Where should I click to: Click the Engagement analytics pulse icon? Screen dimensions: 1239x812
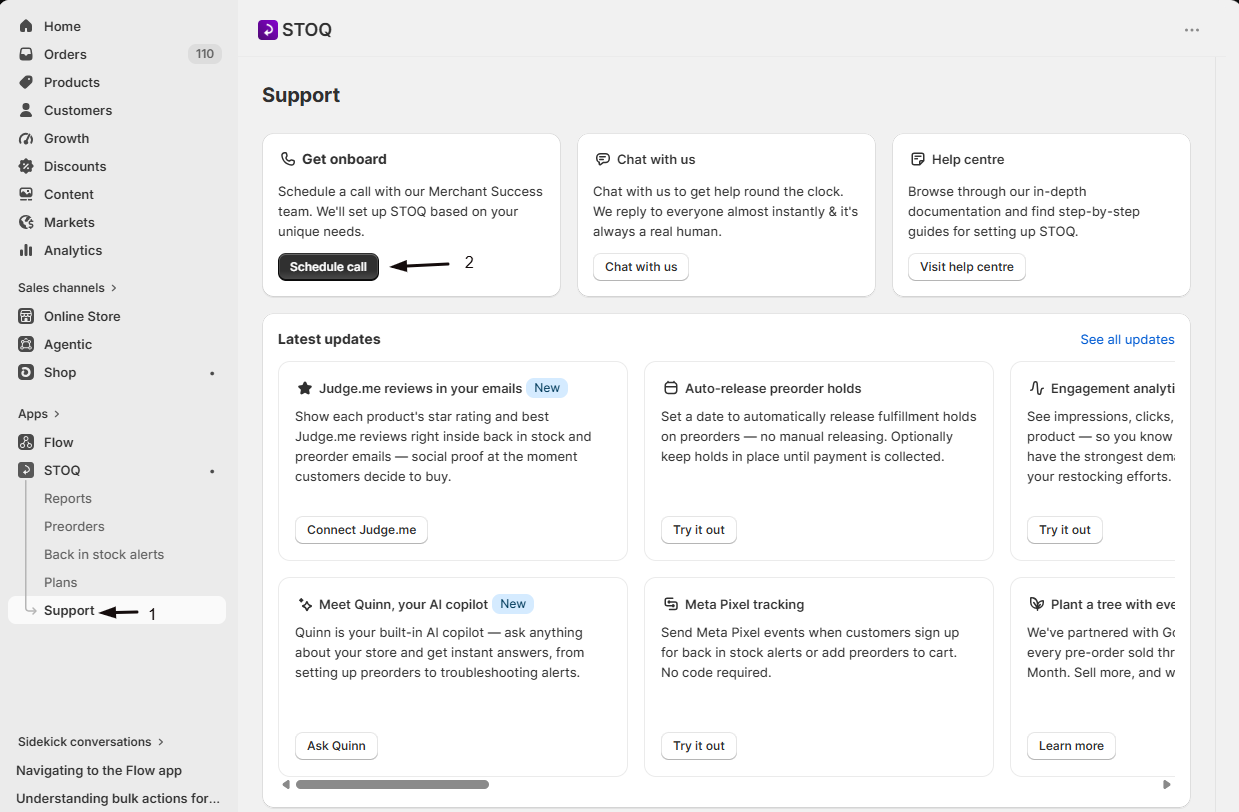pos(1037,388)
